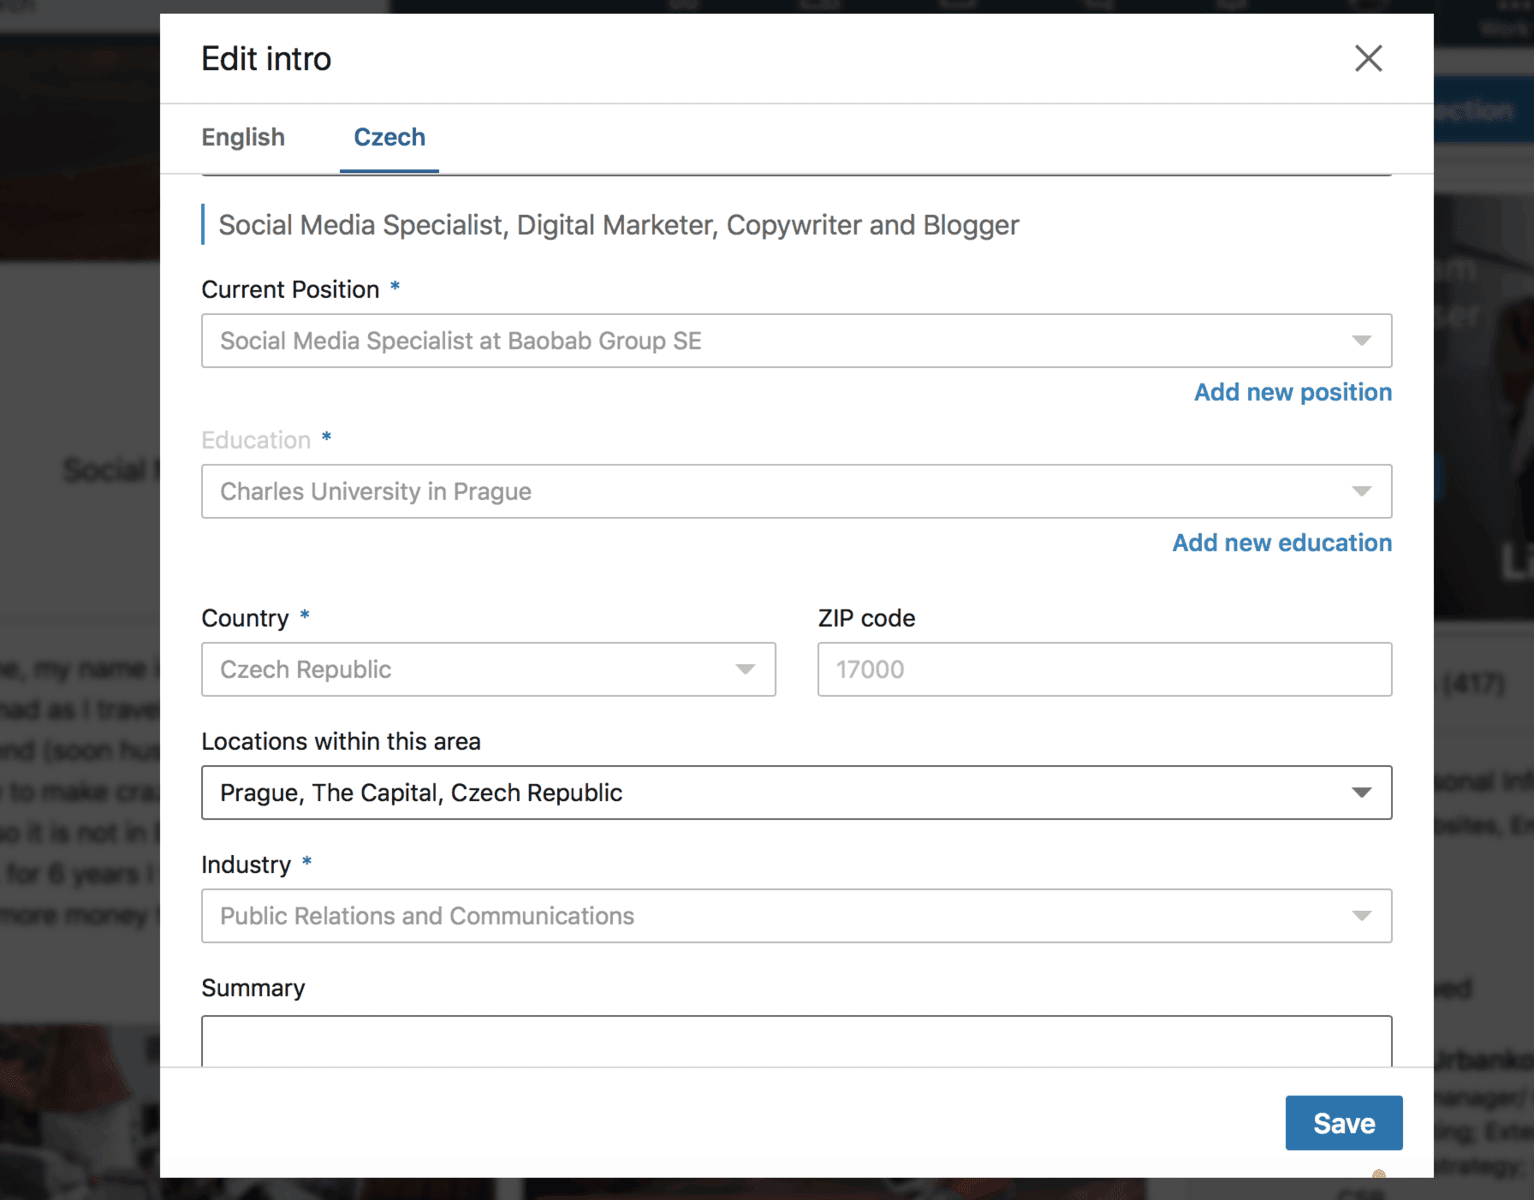The height and width of the screenshot is (1200, 1534).
Task: Open the Education dropdown arrow
Action: click(1361, 491)
